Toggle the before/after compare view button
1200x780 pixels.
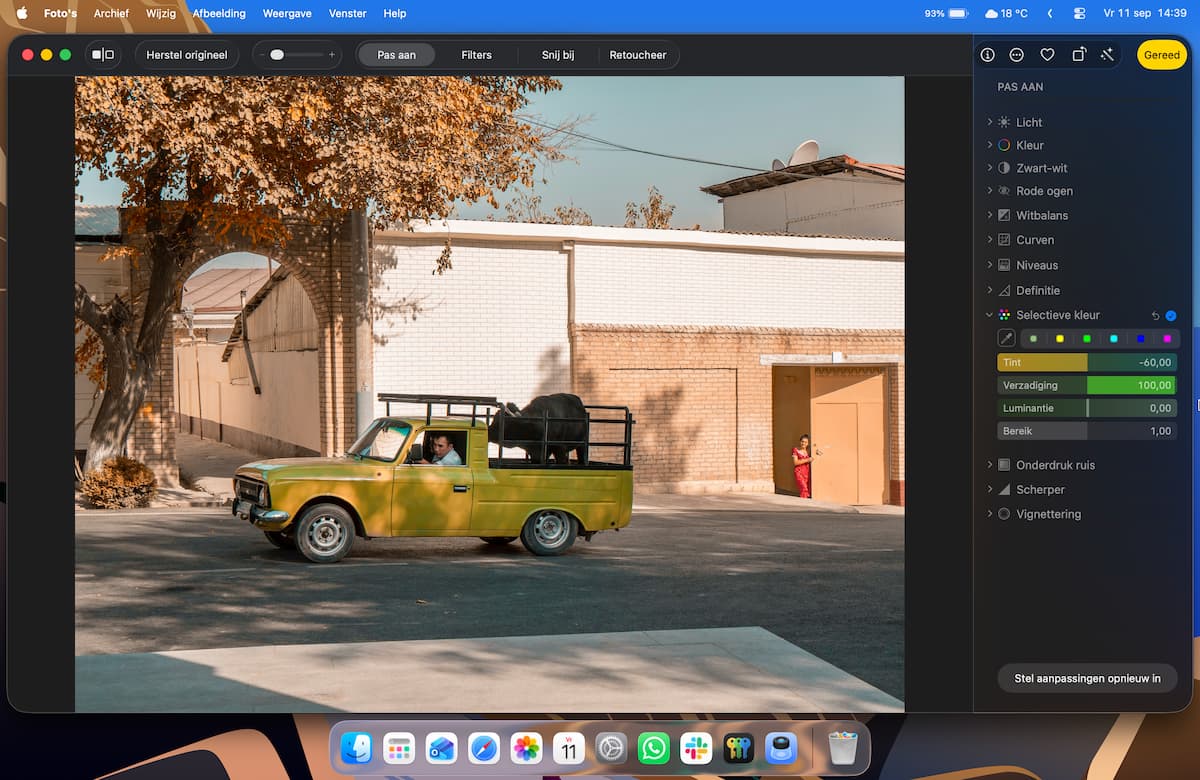[x=103, y=55]
